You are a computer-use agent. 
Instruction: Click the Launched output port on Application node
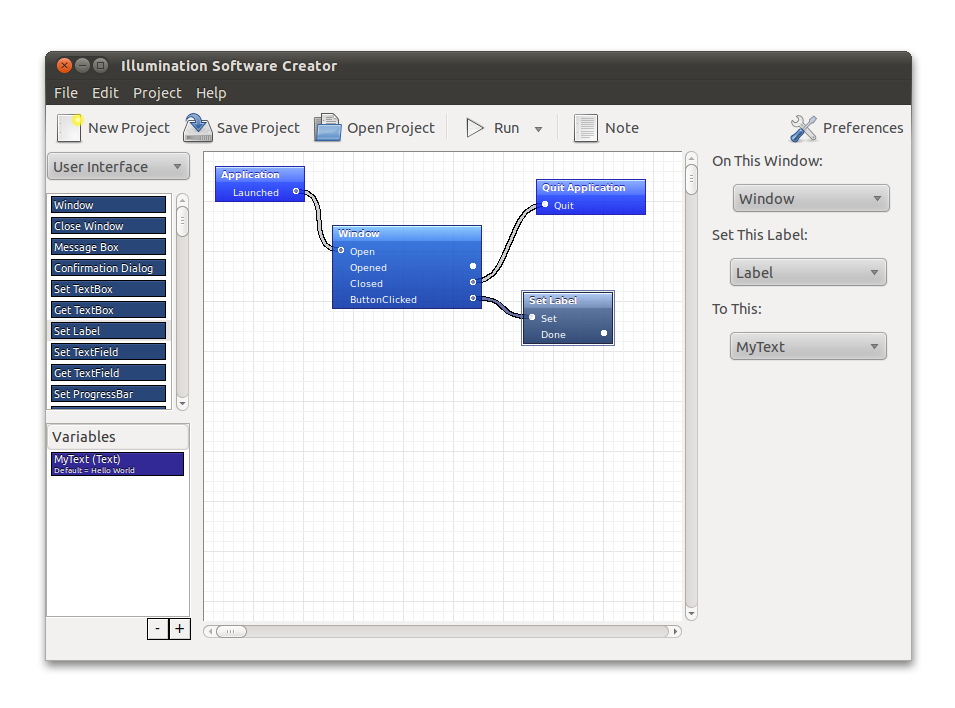pos(296,191)
